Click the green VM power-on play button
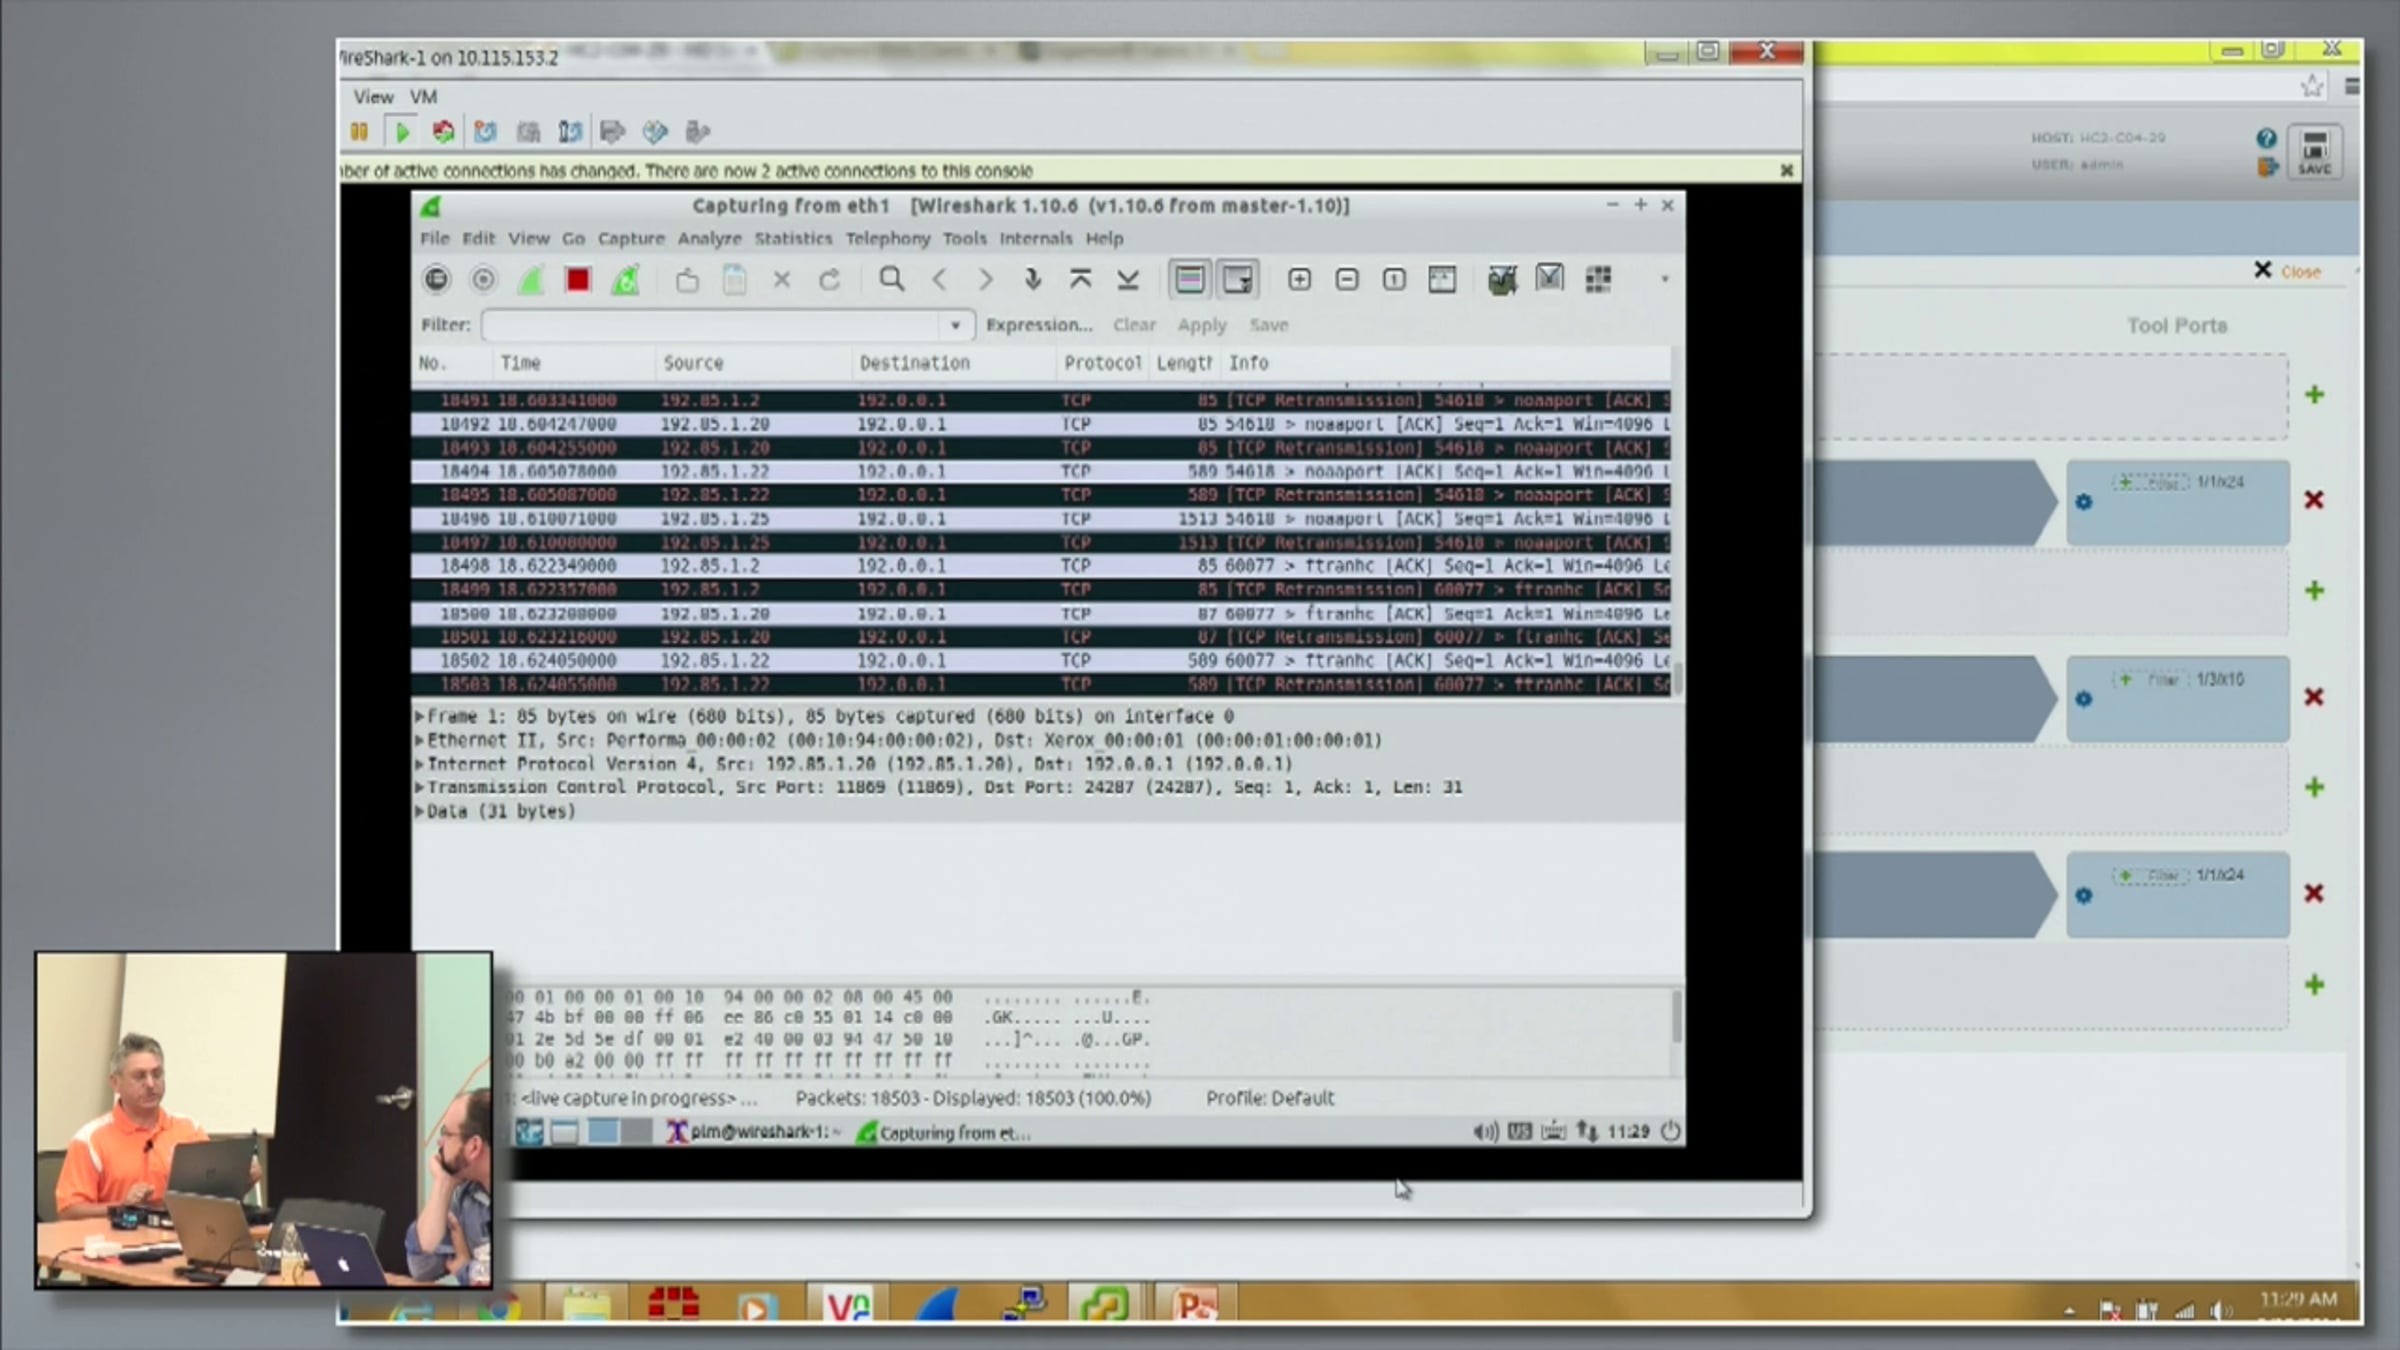 (402, 132)
